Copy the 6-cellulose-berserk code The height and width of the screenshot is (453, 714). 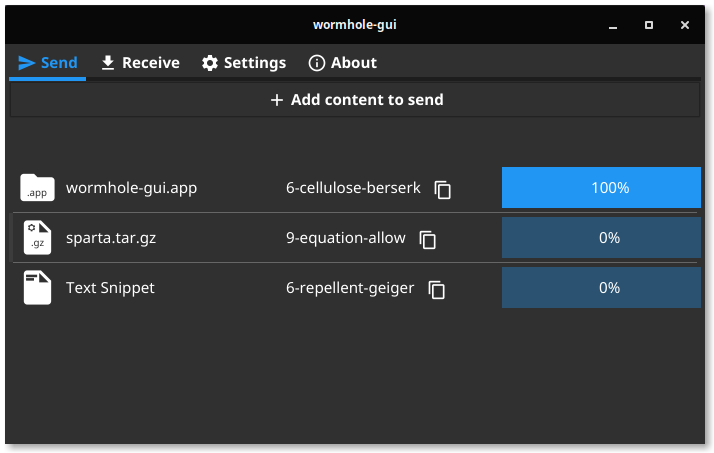(443, 190)
